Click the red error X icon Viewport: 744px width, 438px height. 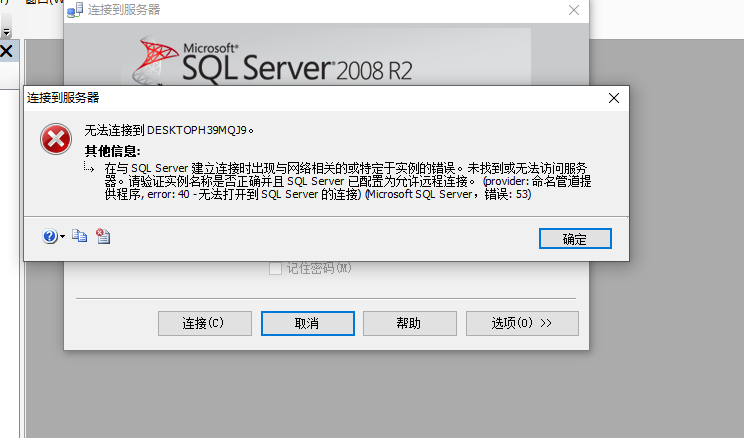[x=56, y=139]
